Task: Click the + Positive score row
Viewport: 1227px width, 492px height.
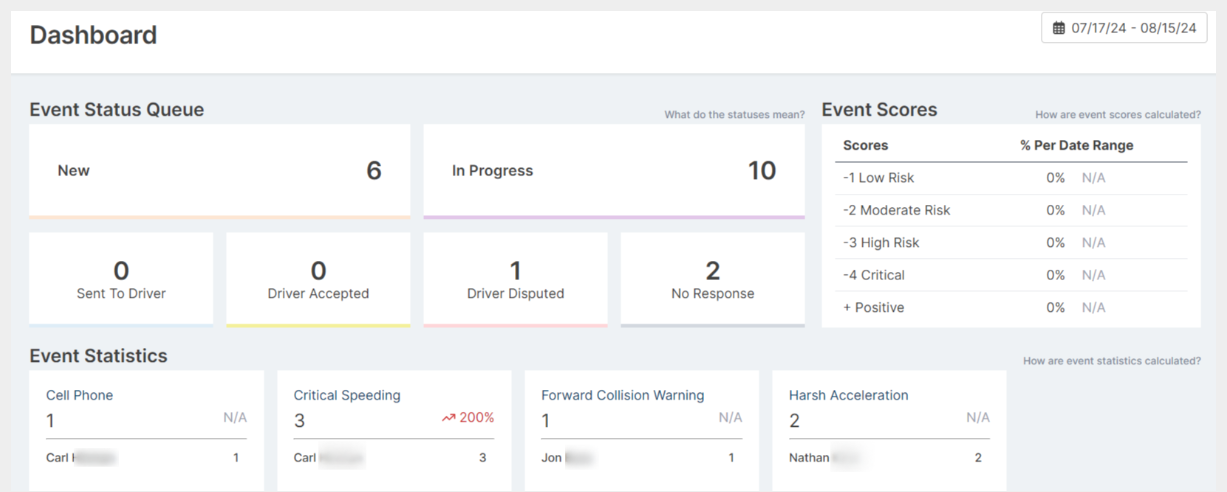Action: pos(1011,307)
